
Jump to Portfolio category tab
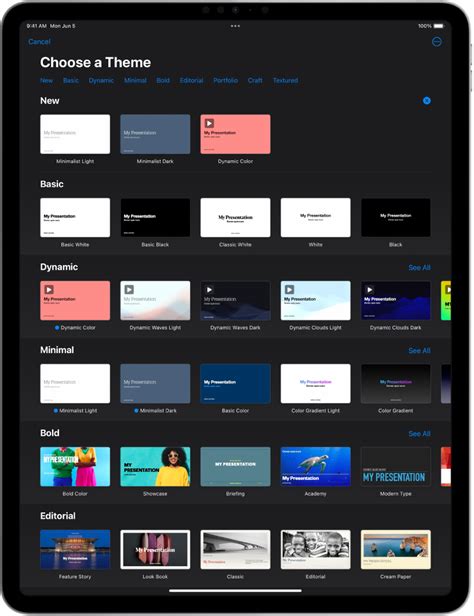click(x=225, y=81)
